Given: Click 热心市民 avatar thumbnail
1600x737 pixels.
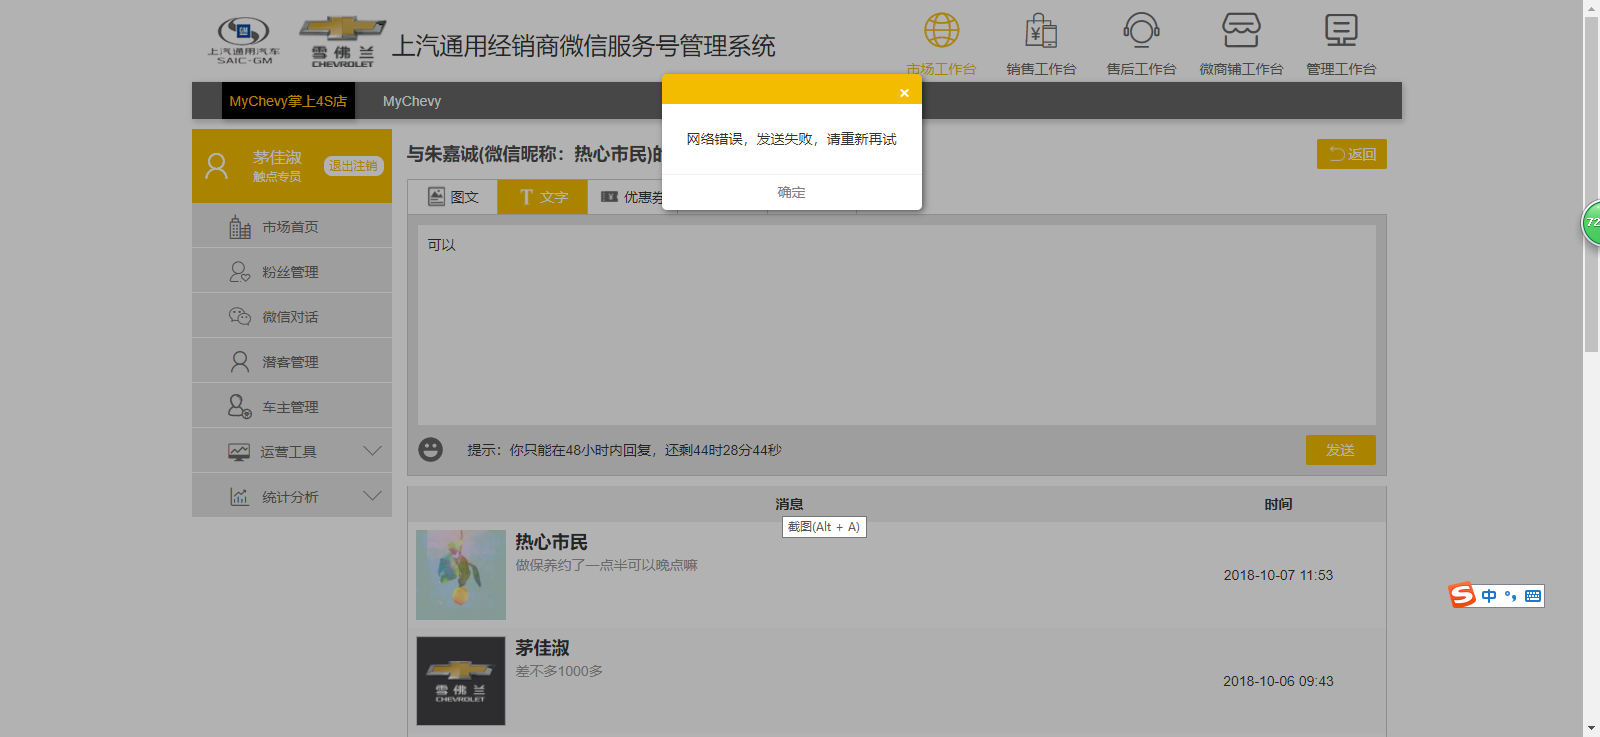Looking at the screenshot, I should 461,575.
